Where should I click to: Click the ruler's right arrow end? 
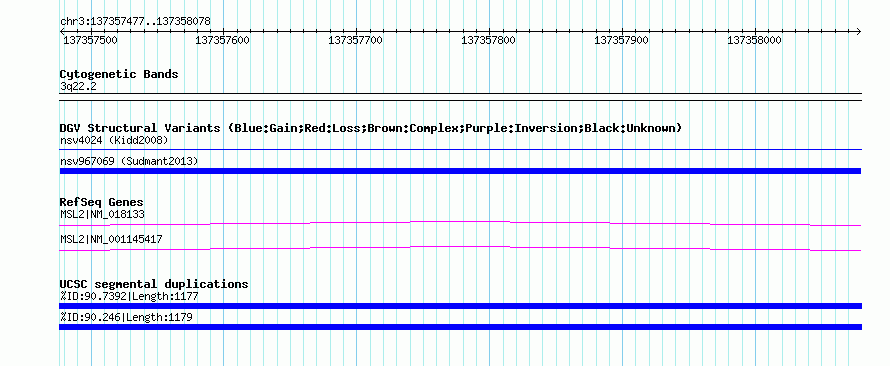coord(858,31)
